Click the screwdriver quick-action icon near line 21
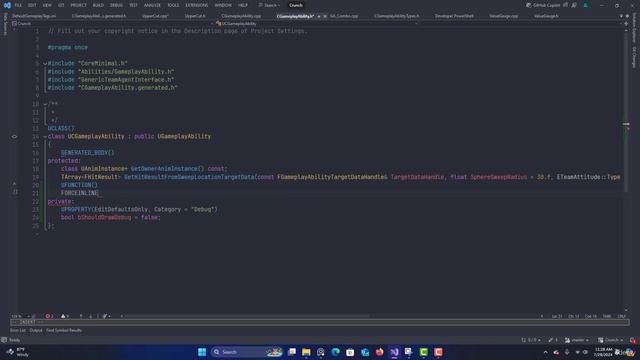 tap(15, 192)
